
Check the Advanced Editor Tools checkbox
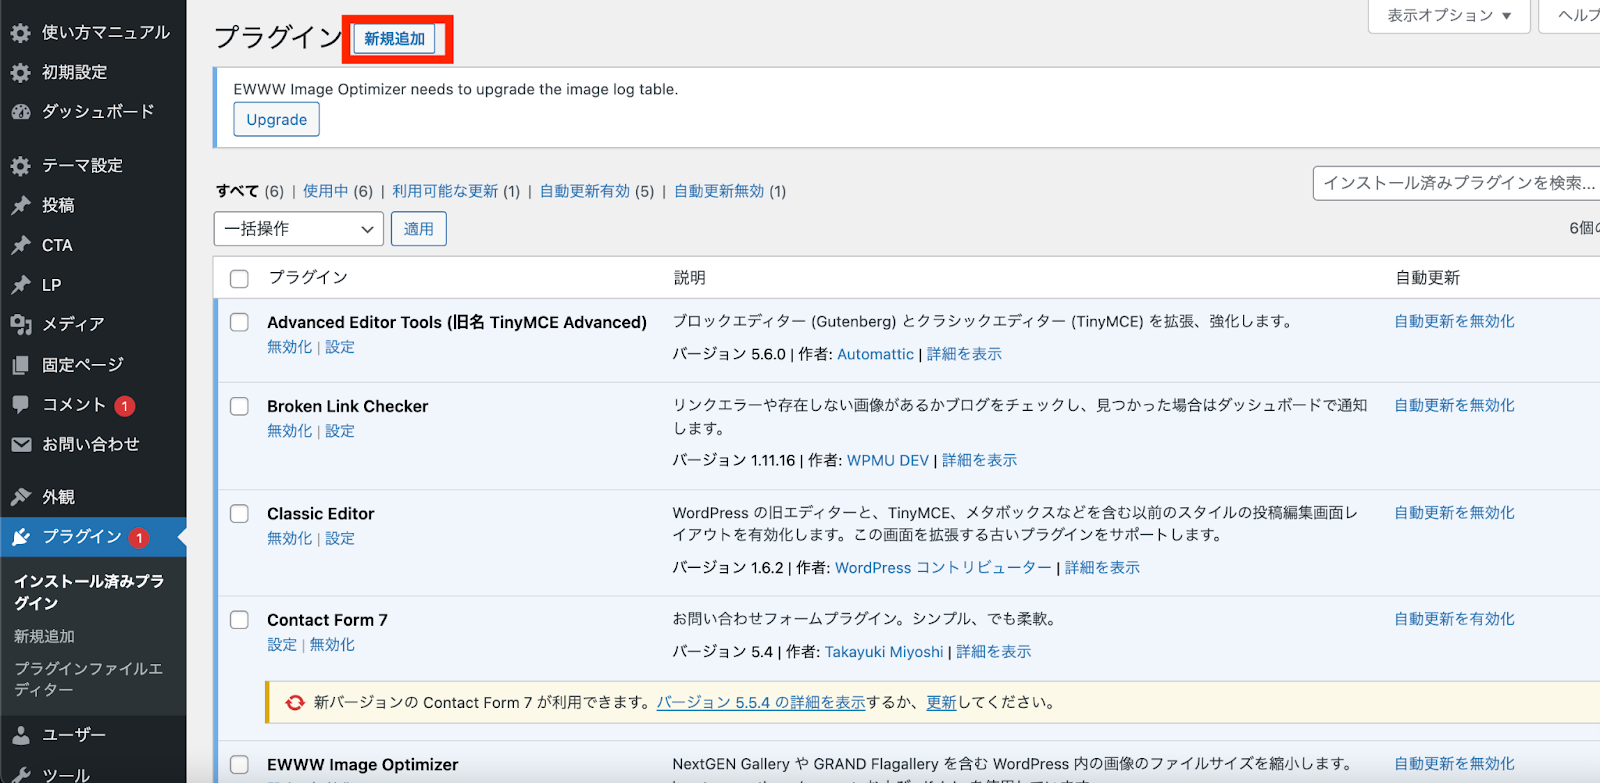239,322
